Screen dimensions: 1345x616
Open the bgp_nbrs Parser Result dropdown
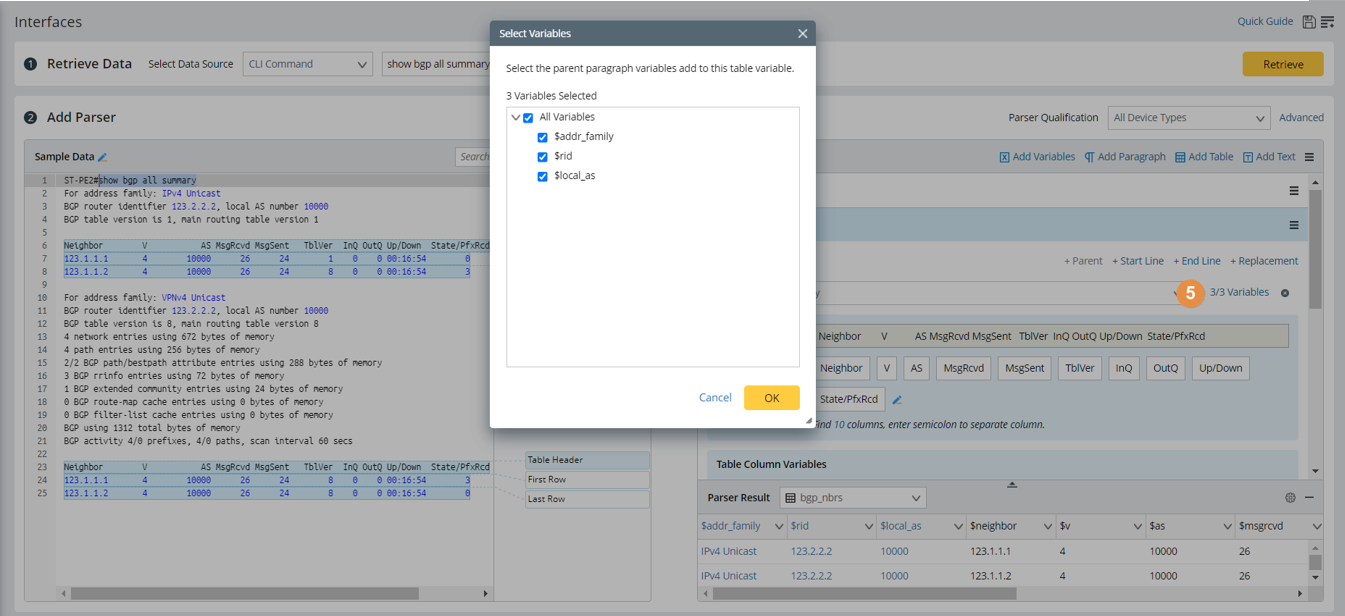pyautogui.click(x=852, y=498)
